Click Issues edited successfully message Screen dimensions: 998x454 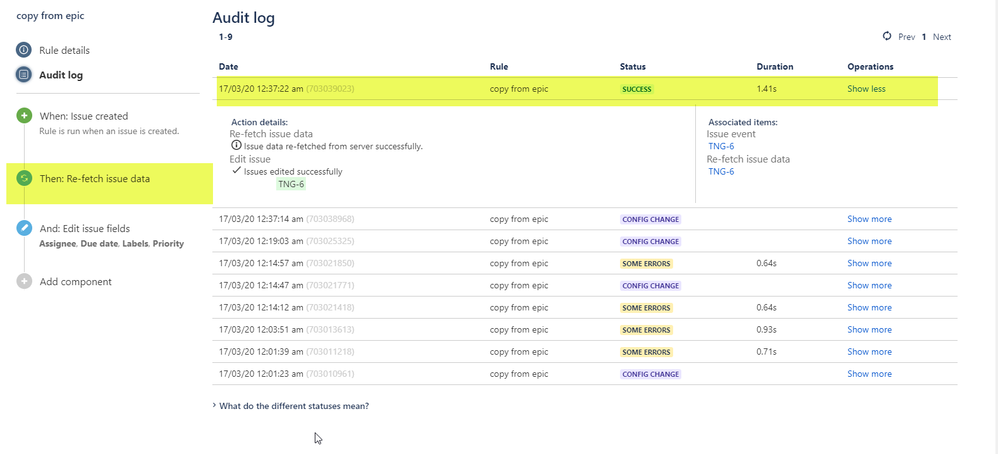click(x=293, y=171)
